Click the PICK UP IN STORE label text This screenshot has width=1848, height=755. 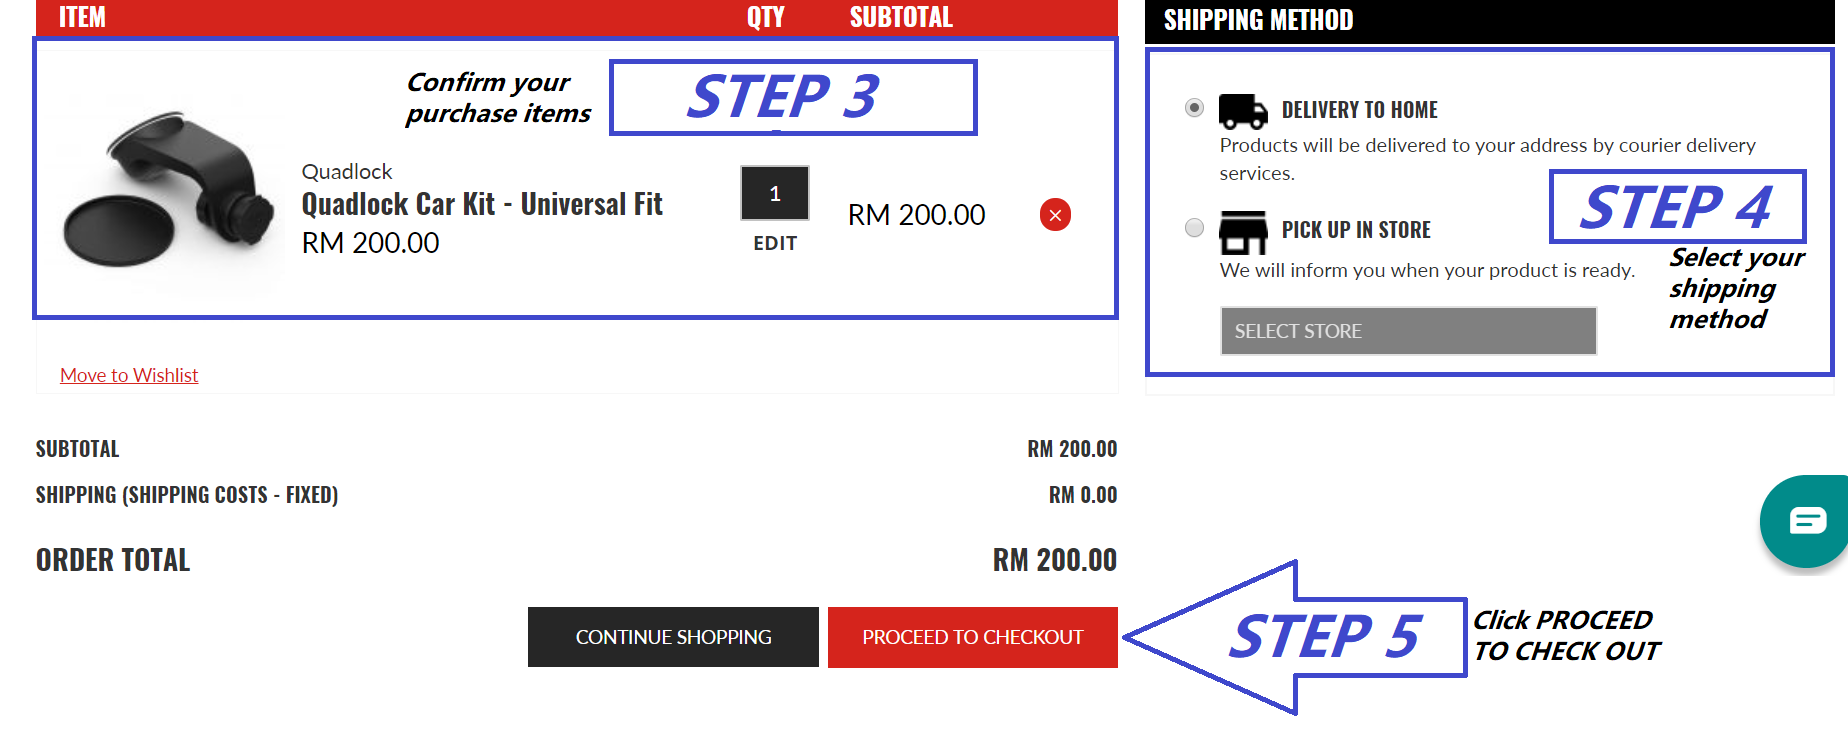coord(1356,230)
